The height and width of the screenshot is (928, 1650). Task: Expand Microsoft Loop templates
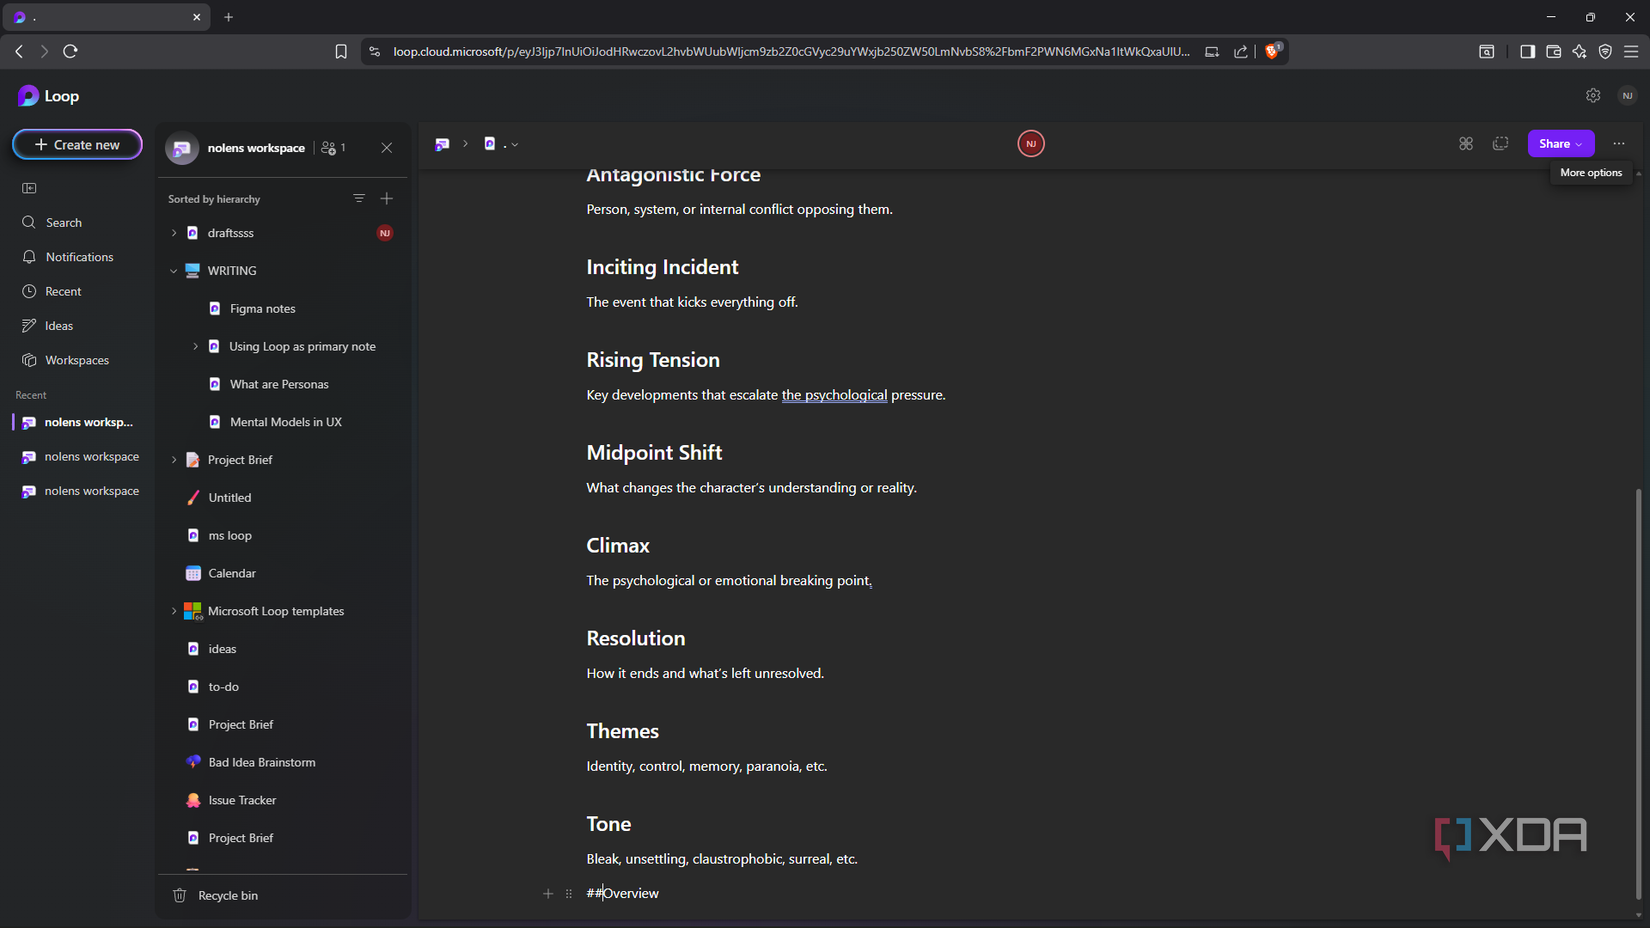tap(174, 611)
